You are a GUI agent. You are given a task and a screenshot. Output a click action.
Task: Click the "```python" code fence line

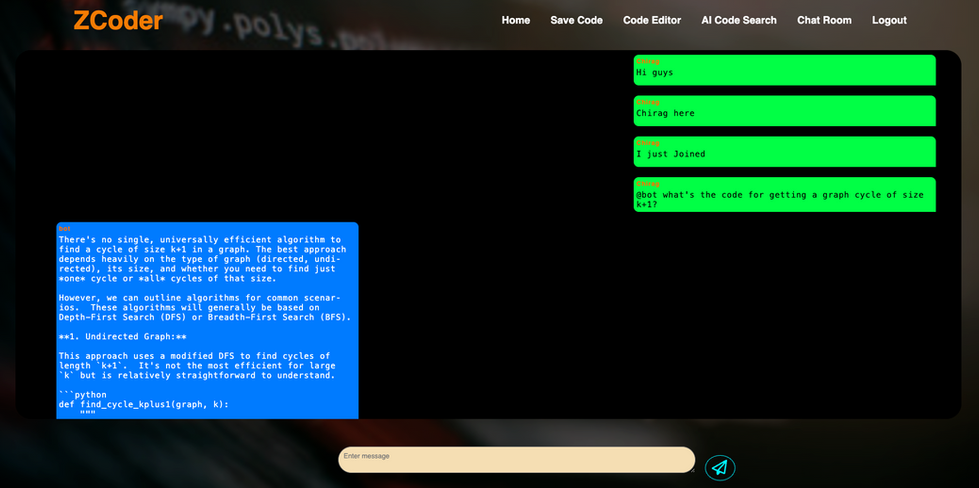pos(82,395)
